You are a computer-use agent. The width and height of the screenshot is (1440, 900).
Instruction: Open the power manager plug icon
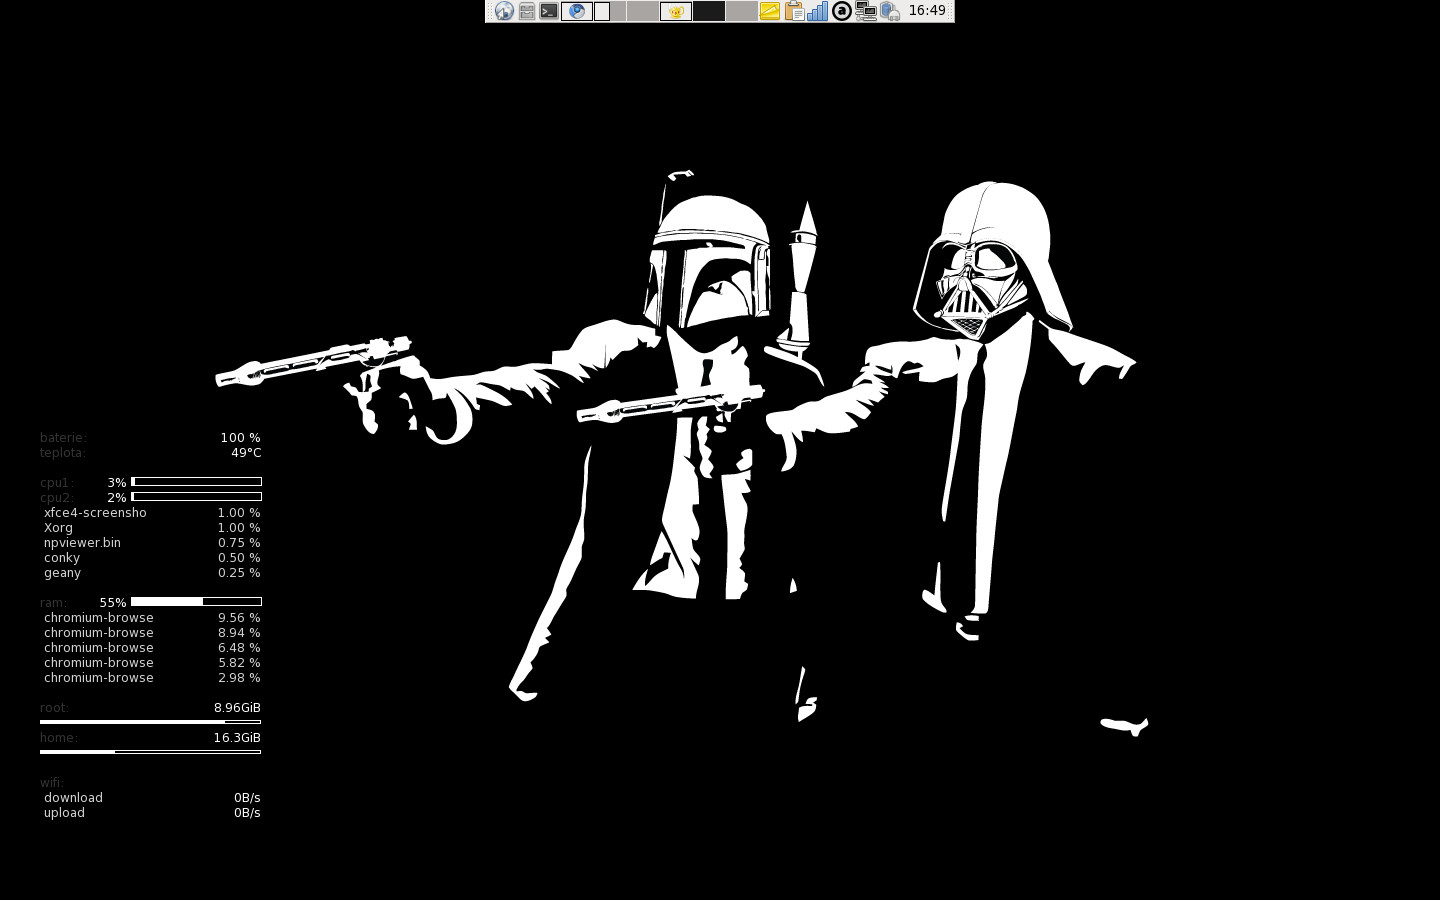[x=889, y=11]
